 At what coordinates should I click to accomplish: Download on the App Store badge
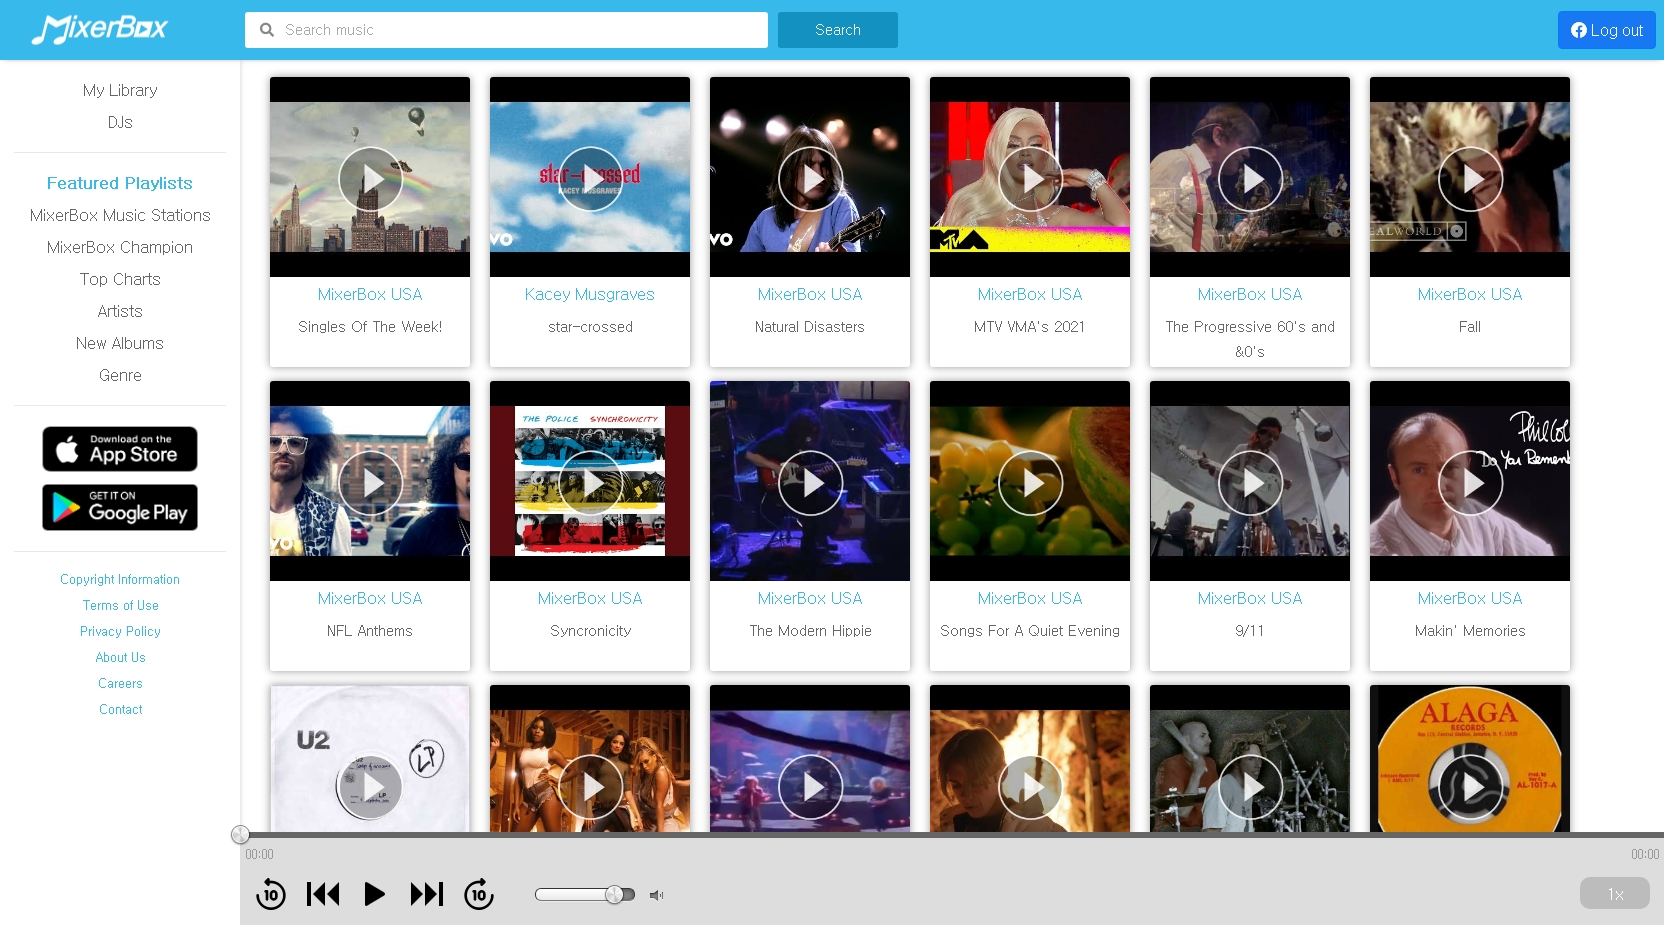(120, 449)
